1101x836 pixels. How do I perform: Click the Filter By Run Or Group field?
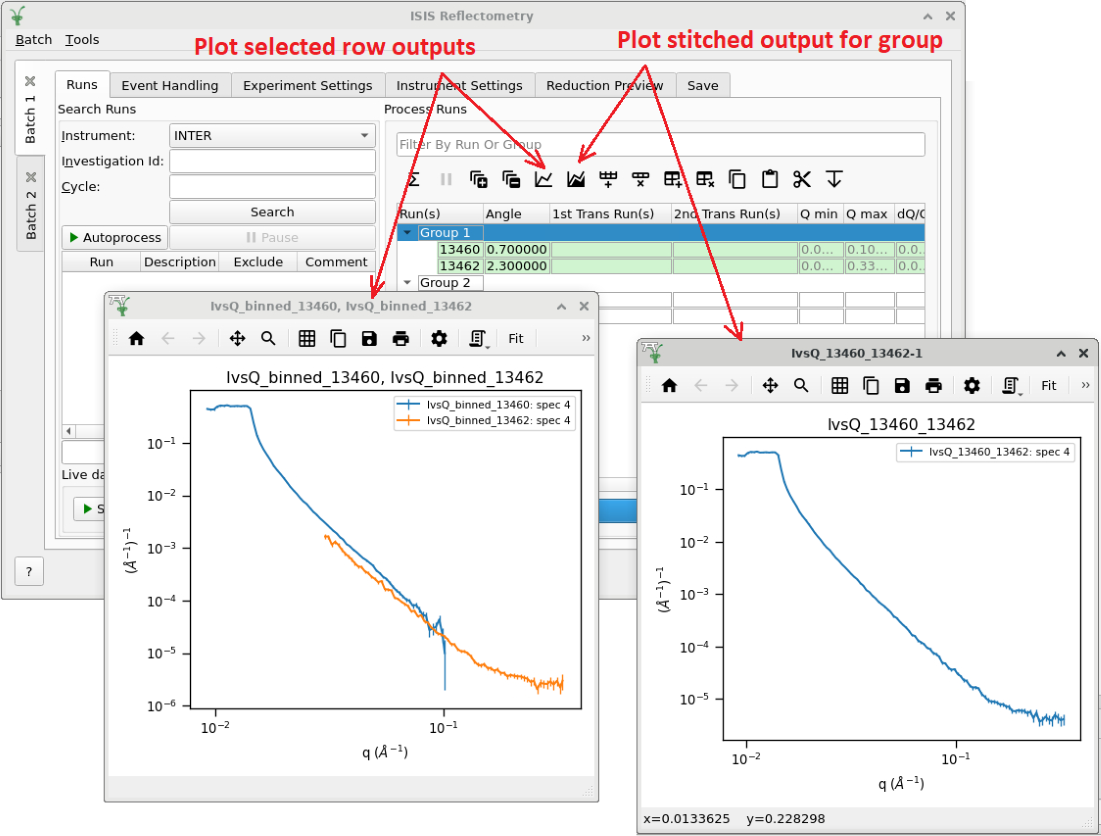(660, 145)
